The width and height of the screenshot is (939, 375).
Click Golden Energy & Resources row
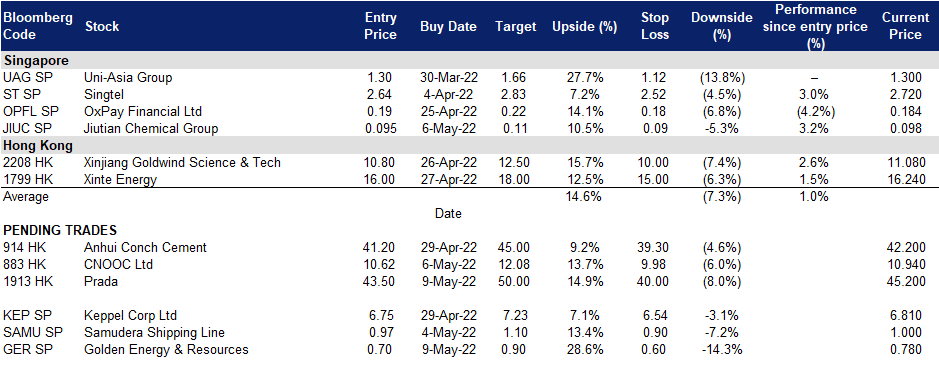click(470, 350)
